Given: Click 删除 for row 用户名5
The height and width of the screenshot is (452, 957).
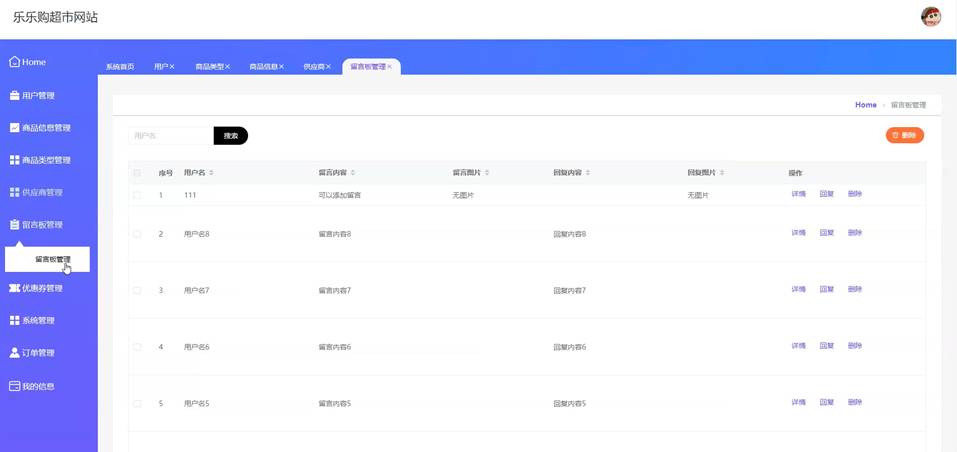Looking at the screenshot, I should (x=854, y=402).
